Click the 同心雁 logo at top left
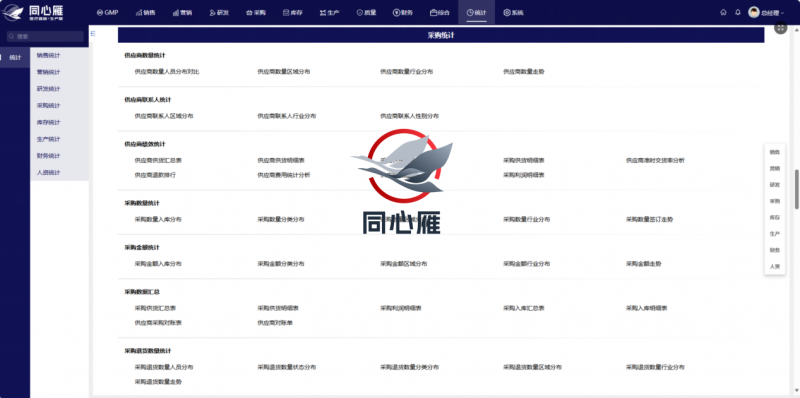Viewport: 800px width, 398px height. click(x=33, y=12)
